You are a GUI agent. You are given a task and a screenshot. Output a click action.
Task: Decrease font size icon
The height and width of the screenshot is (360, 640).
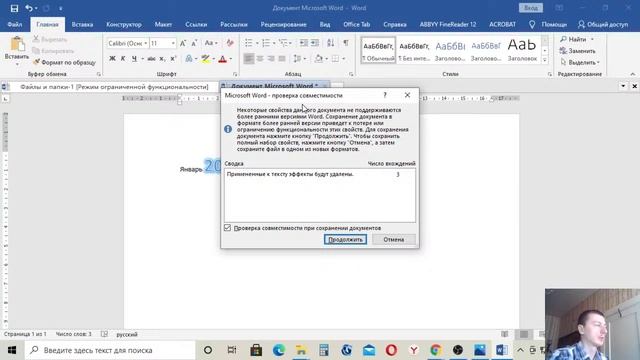click(194, 43)
